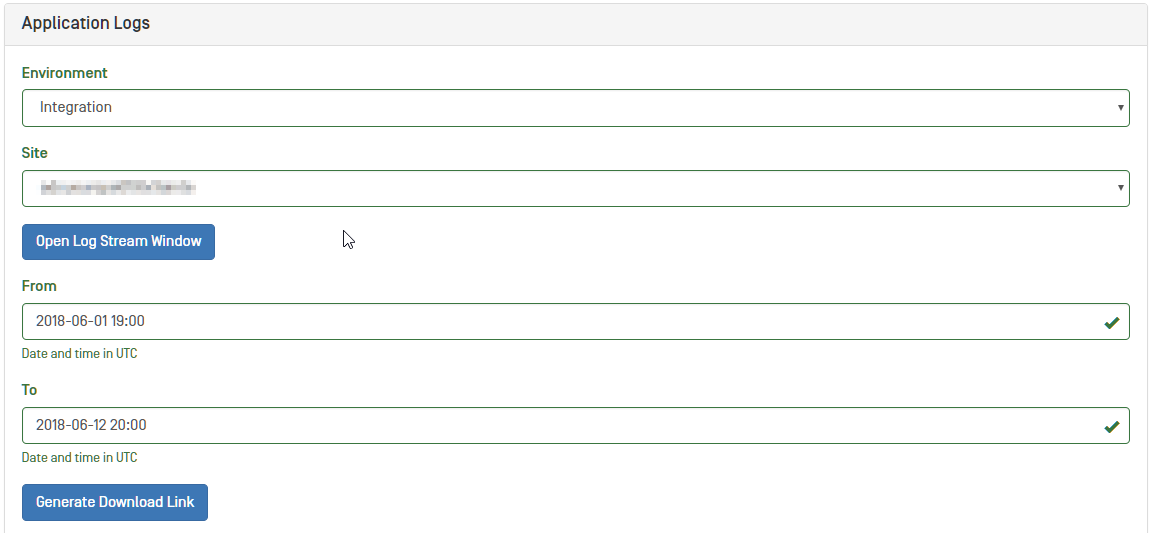
Task: Click the green checkmark in From field
Action: [x=1111, y=322]
